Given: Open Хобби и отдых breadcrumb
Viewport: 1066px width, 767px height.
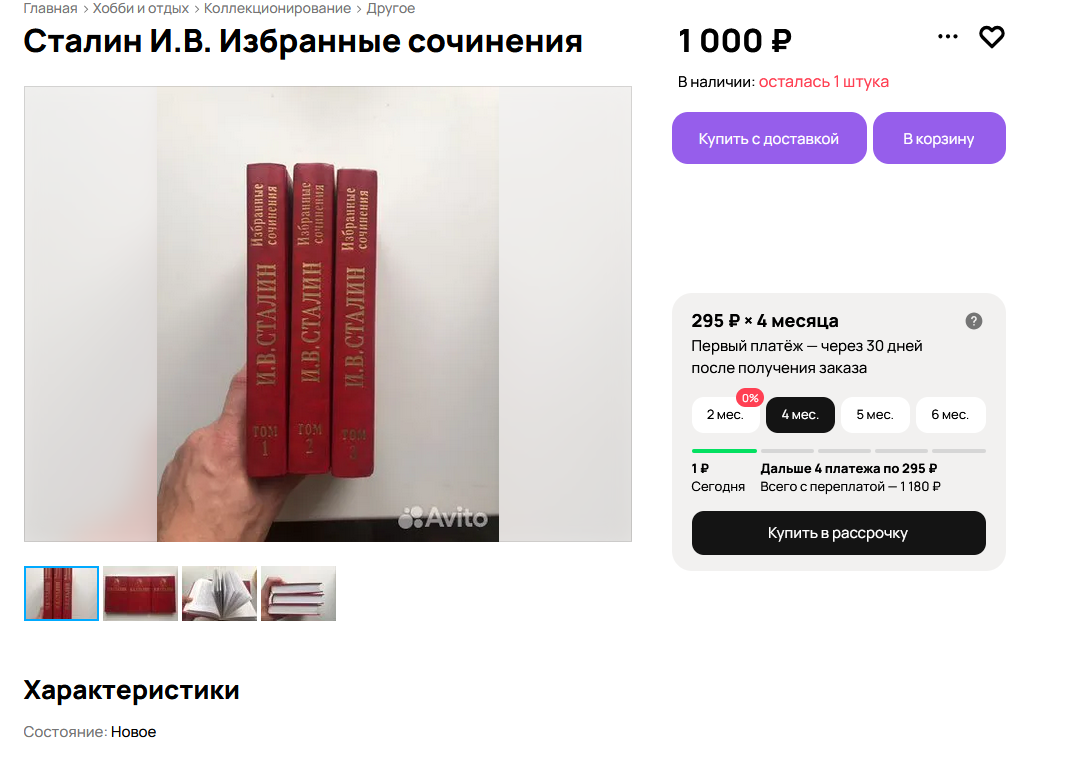Looking at the screenshot, I should pyautogui.click(x=141, y=9).
